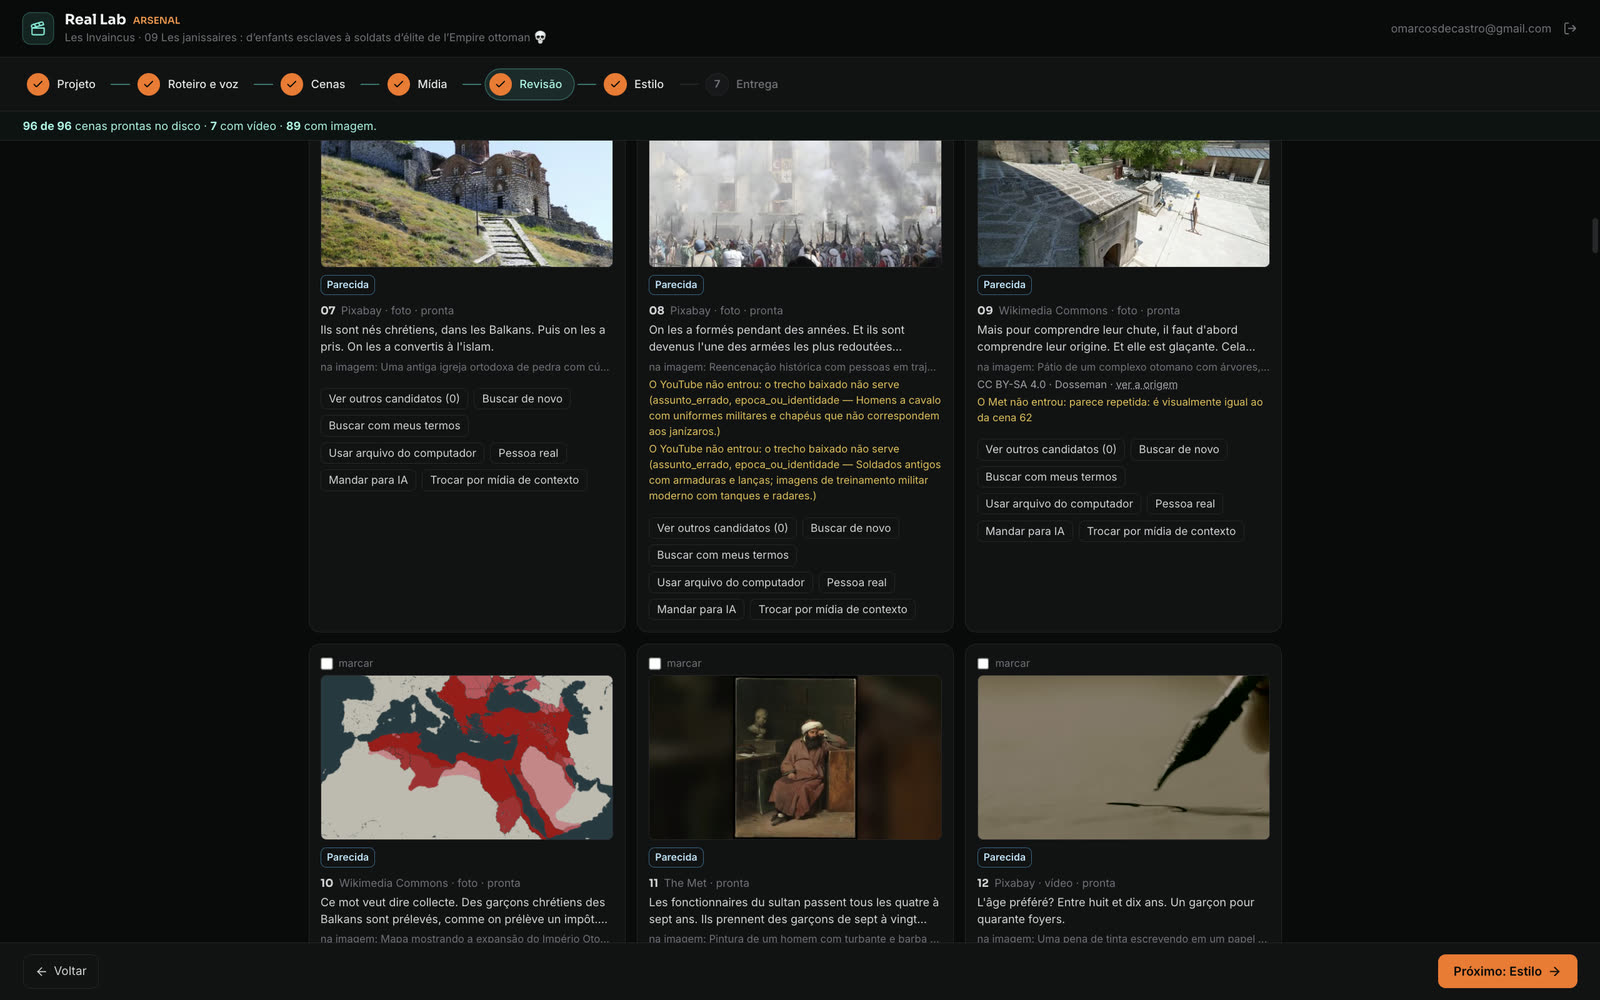
Task: Check the marcar box for scene 10
Action: click(x=327, y=663)
